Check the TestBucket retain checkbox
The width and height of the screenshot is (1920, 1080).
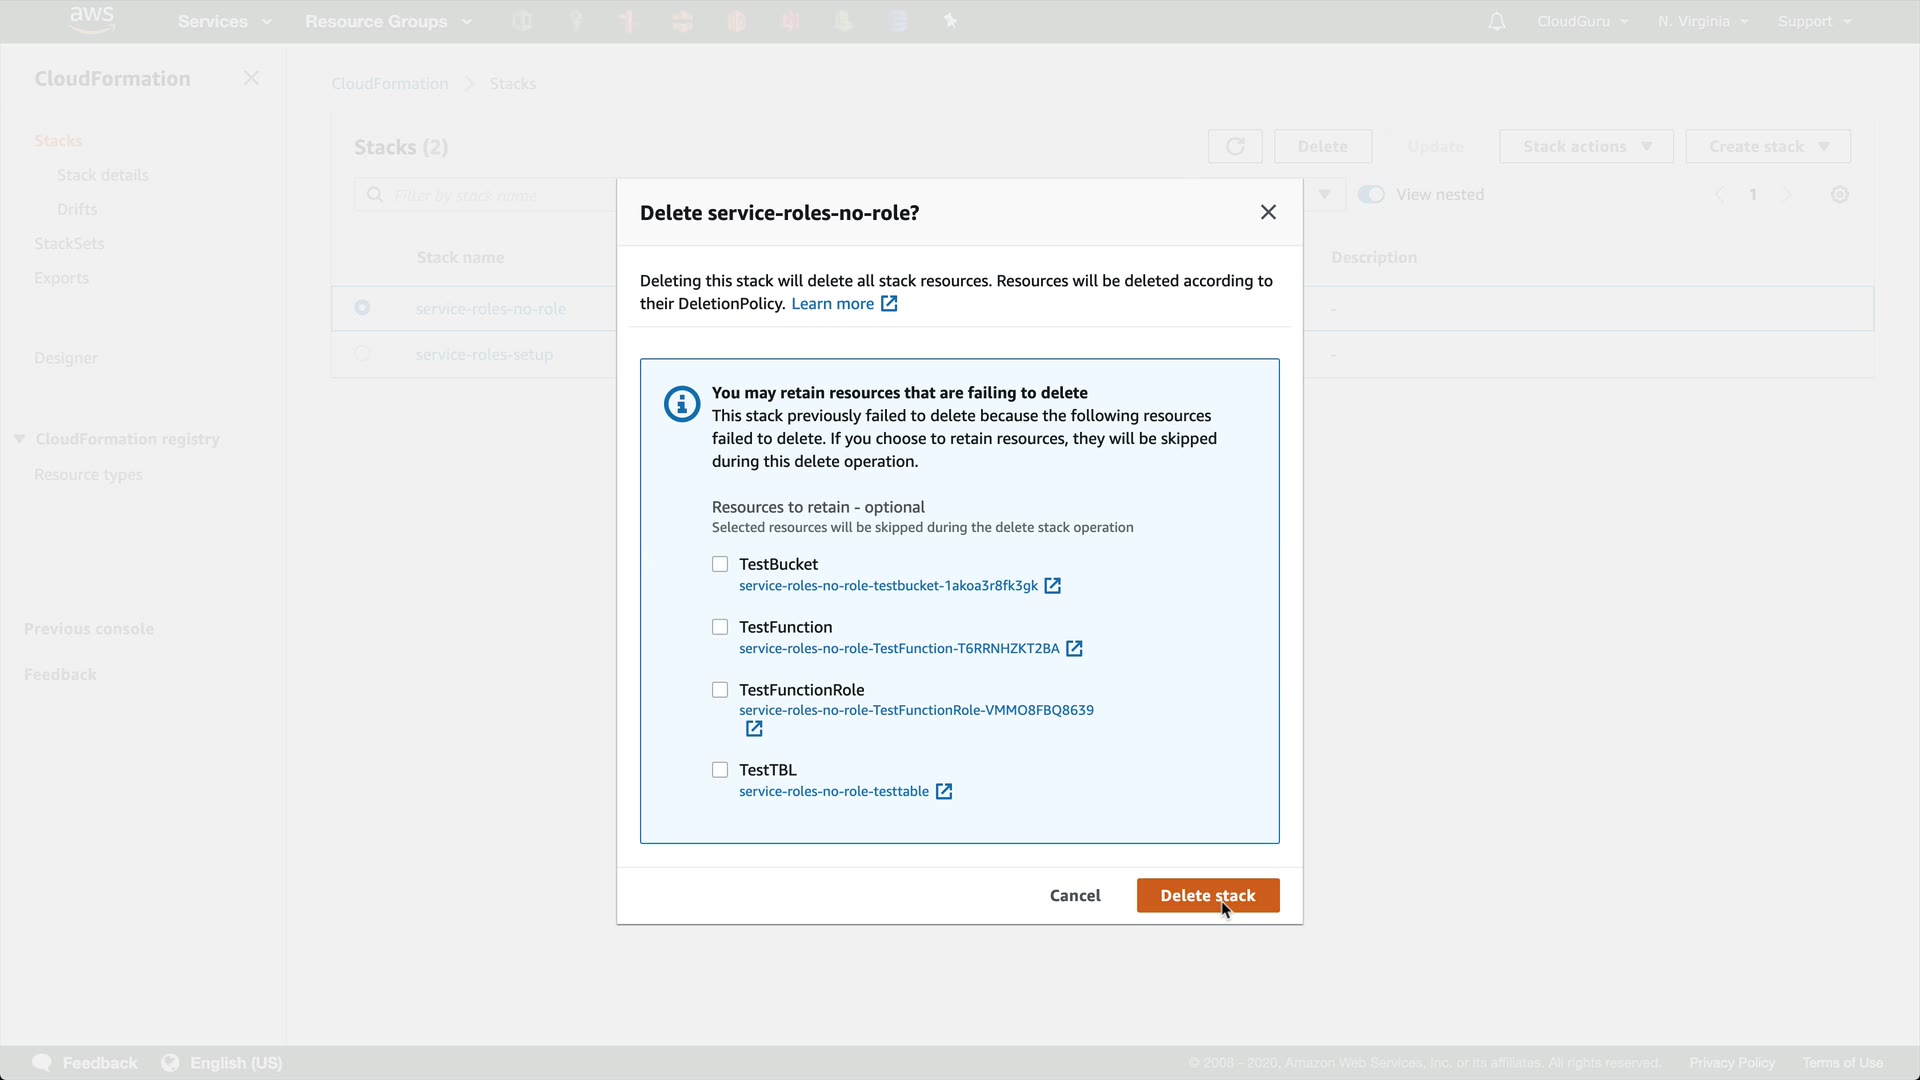tap(720, 565)
